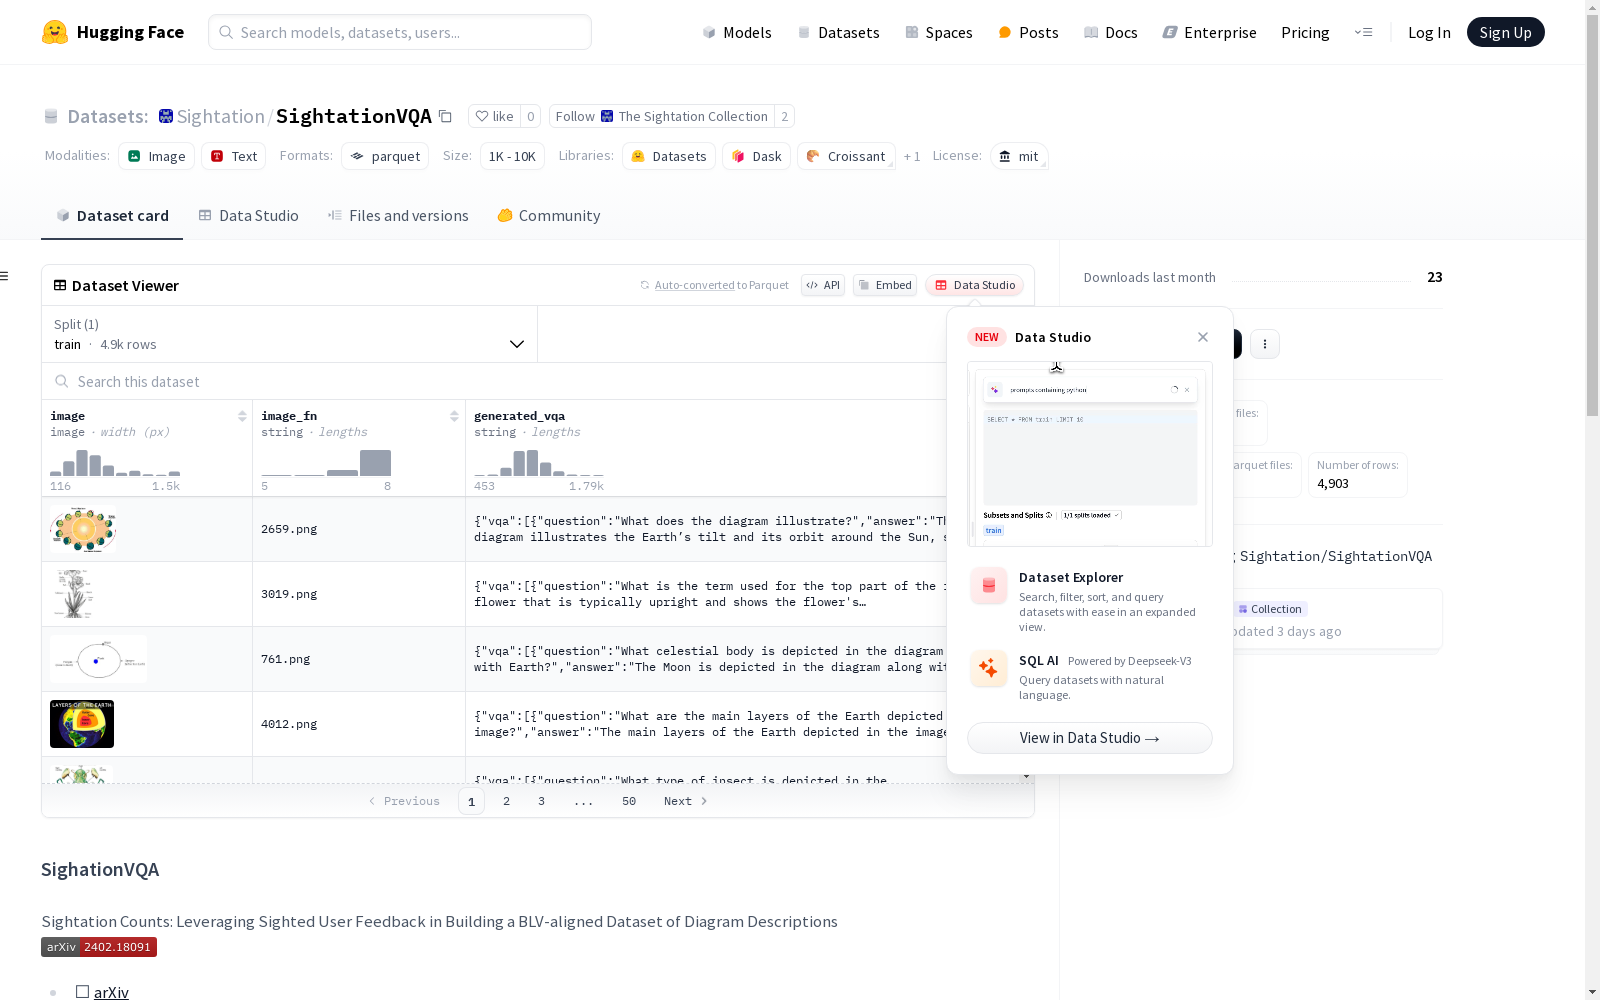The image size is (1600, 1000).
Task: Click the generated_vqa lengths histogram
Action: pos(539,462)
